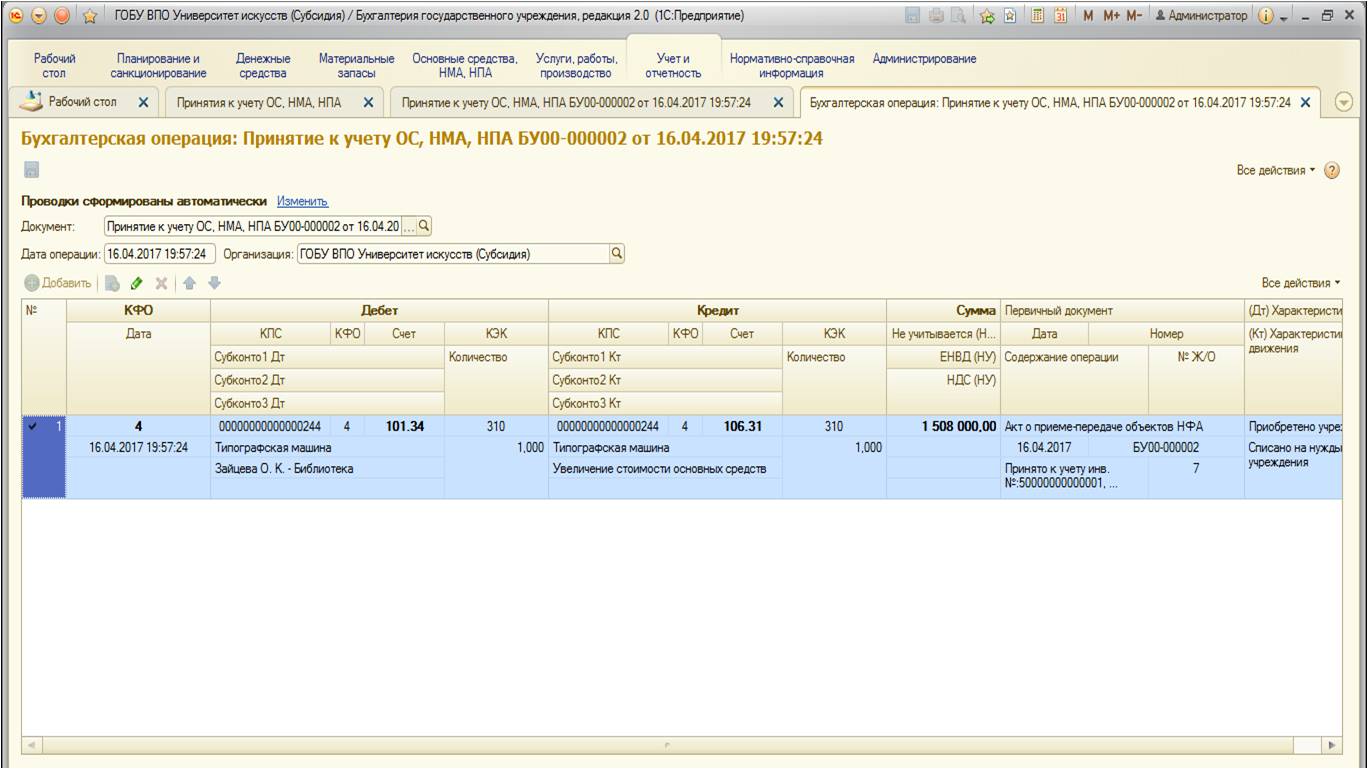1368x769 pixels.
Task: Click the magnifier icon in Документ field
Action: [x=424, y=226]
